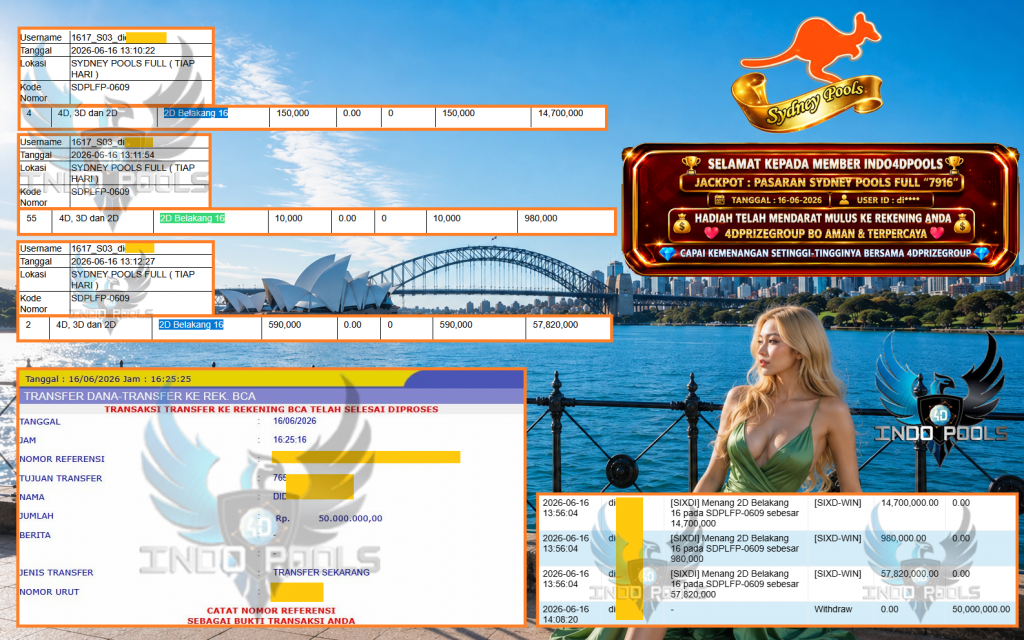
Task: Click the row number 55 cell
Action: click(x=31, y=218)
